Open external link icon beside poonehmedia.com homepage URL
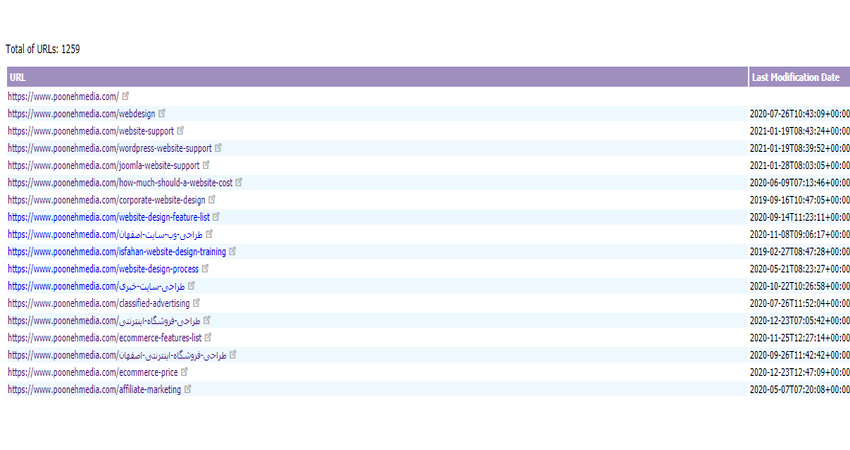This screenshot has width=850, height=450. click(x=125, y=96)
